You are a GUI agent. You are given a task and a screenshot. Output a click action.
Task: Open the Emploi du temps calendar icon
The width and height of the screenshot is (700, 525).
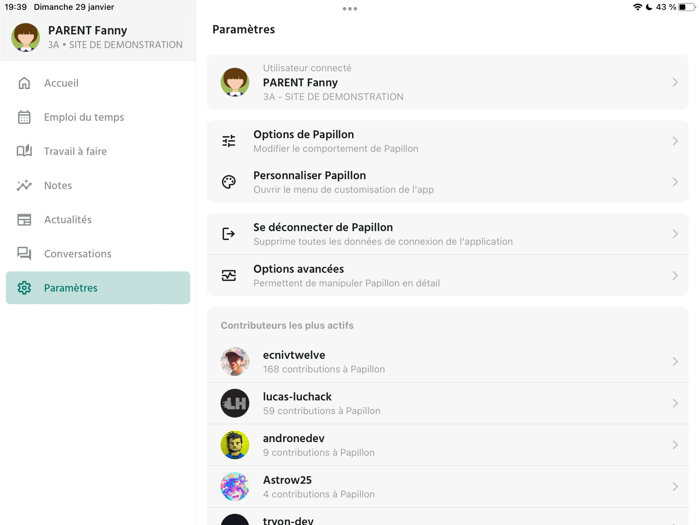[24, 117]
